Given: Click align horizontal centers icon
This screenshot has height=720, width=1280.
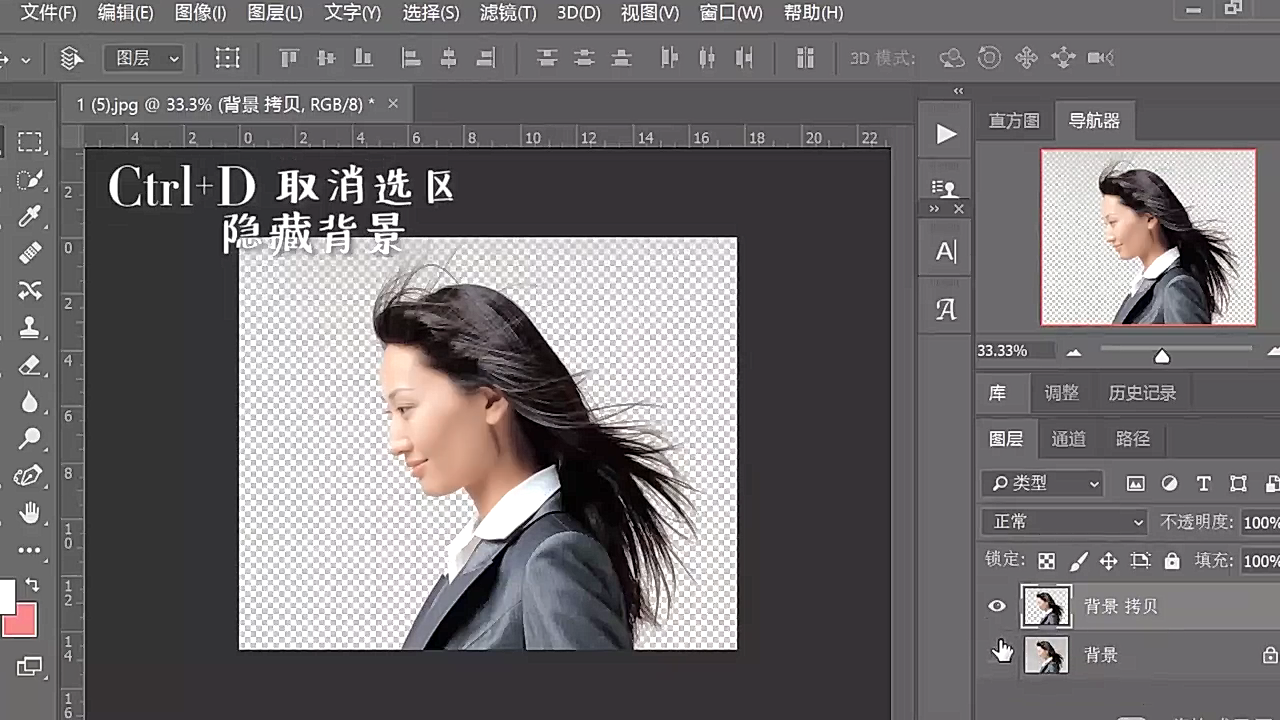Looking at the screenshot, I should click(x=448, y=58).
